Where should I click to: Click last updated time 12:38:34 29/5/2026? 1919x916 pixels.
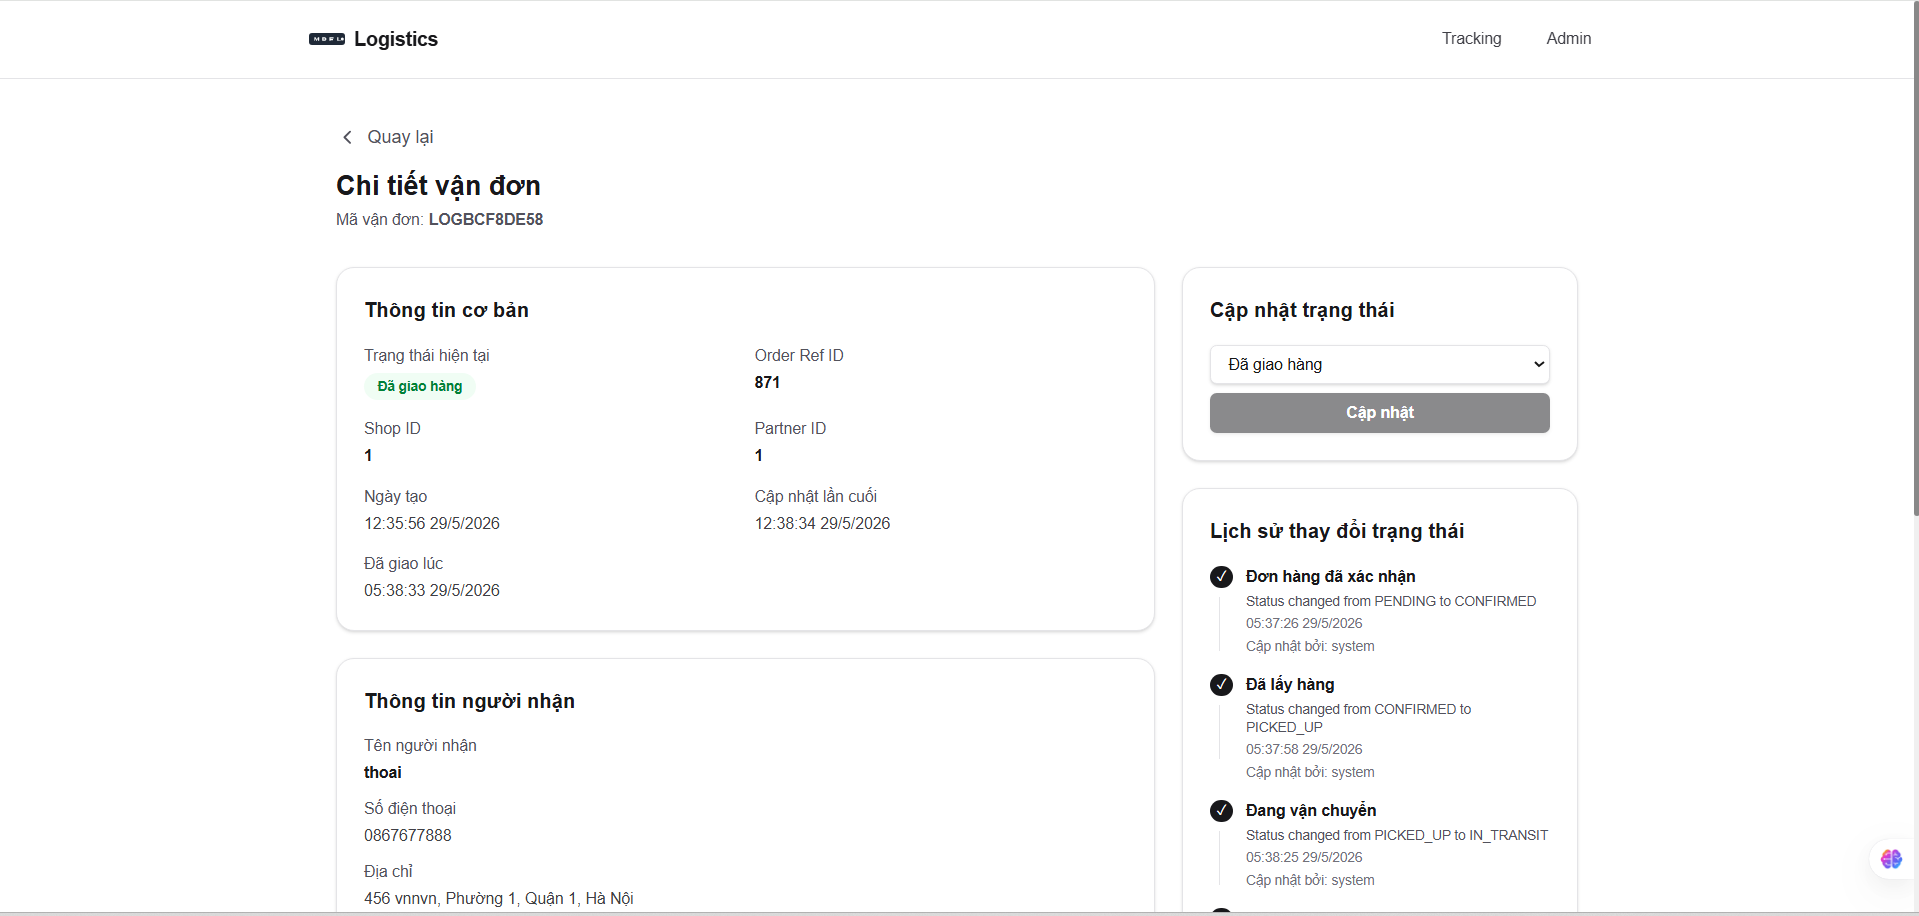[x=822, y=523]
